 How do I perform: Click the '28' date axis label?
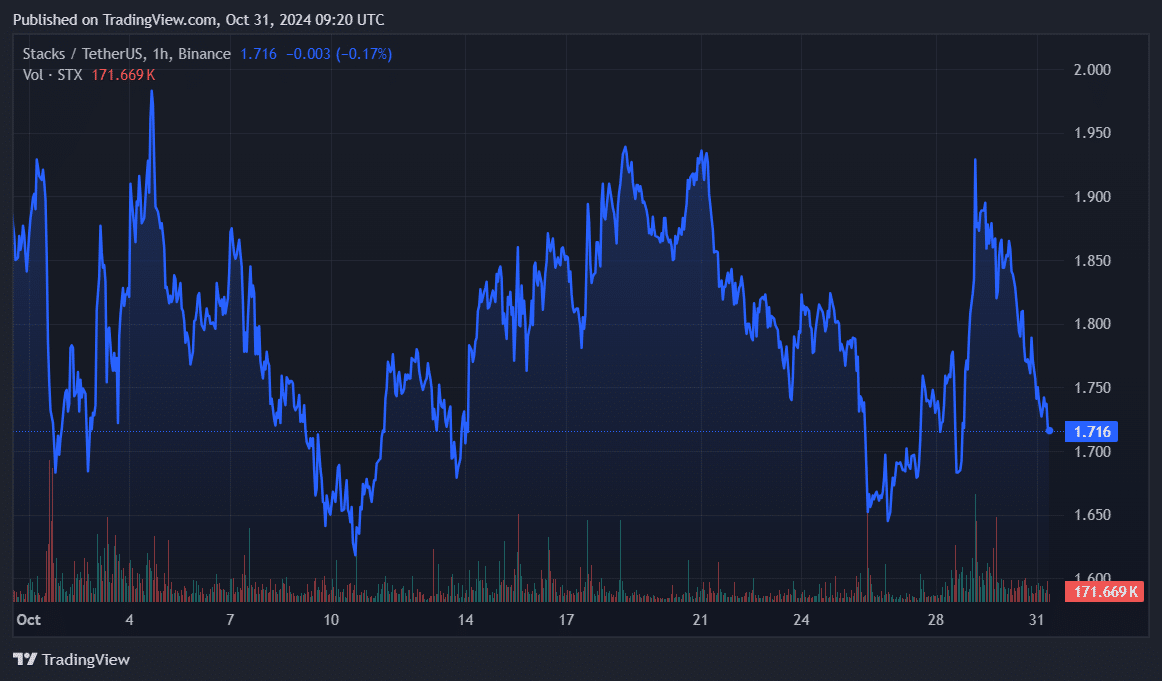point(936,619)
